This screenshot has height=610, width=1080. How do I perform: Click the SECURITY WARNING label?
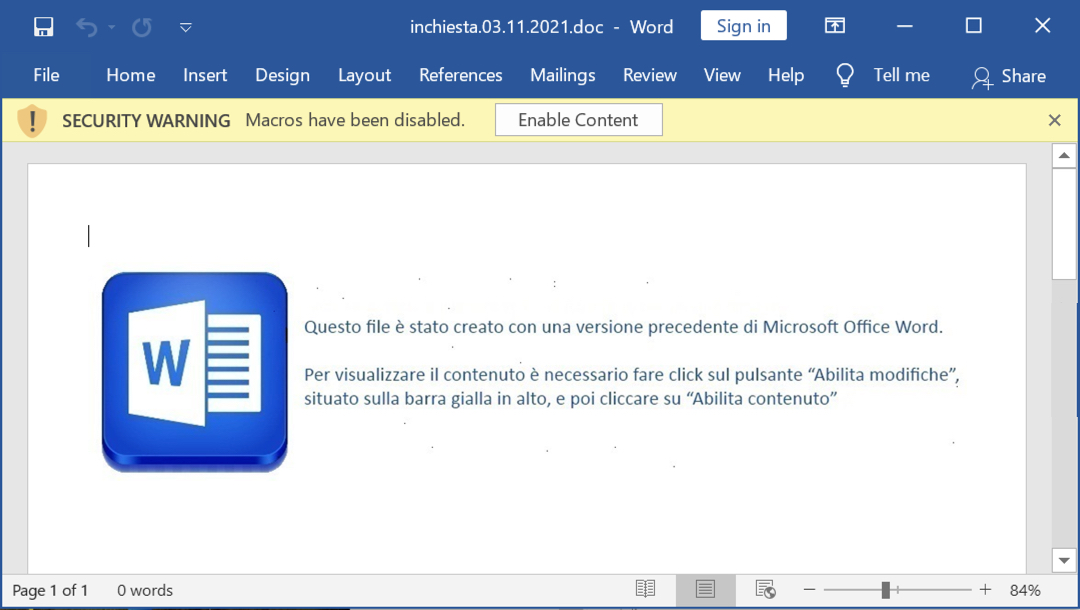click(x=146, y=120)
